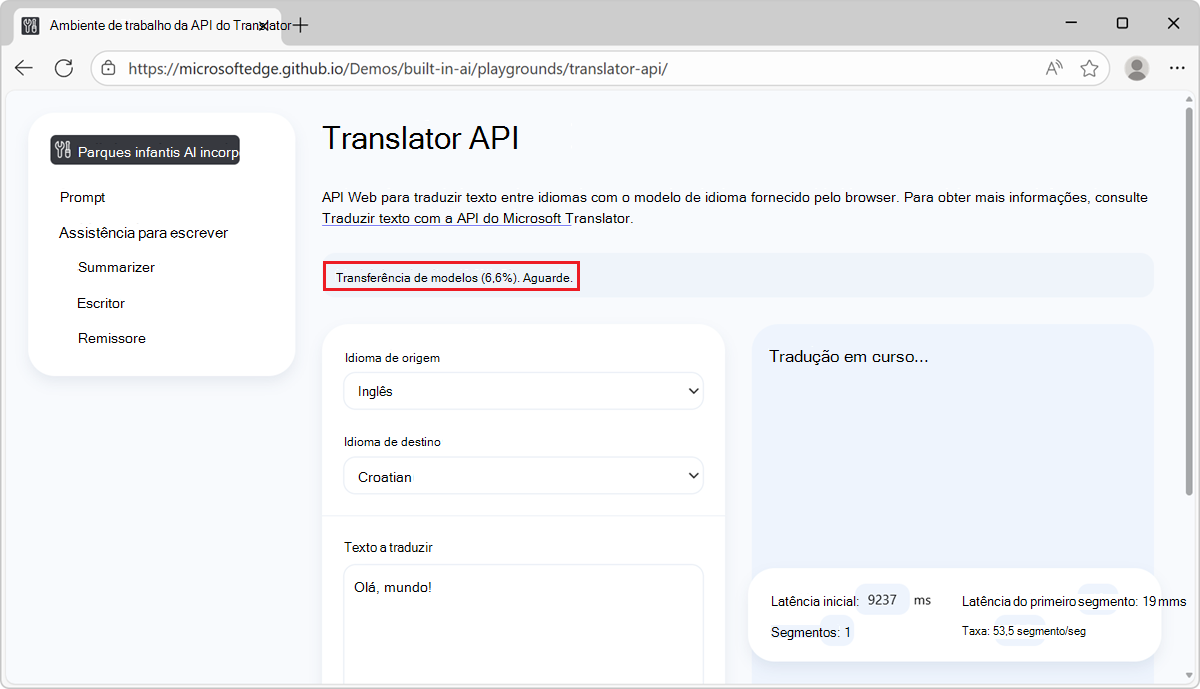Viewport: 1200px width, 689px height.
Task: Open the Parques infantis AI sidebar heading
Action: point(145,151)
